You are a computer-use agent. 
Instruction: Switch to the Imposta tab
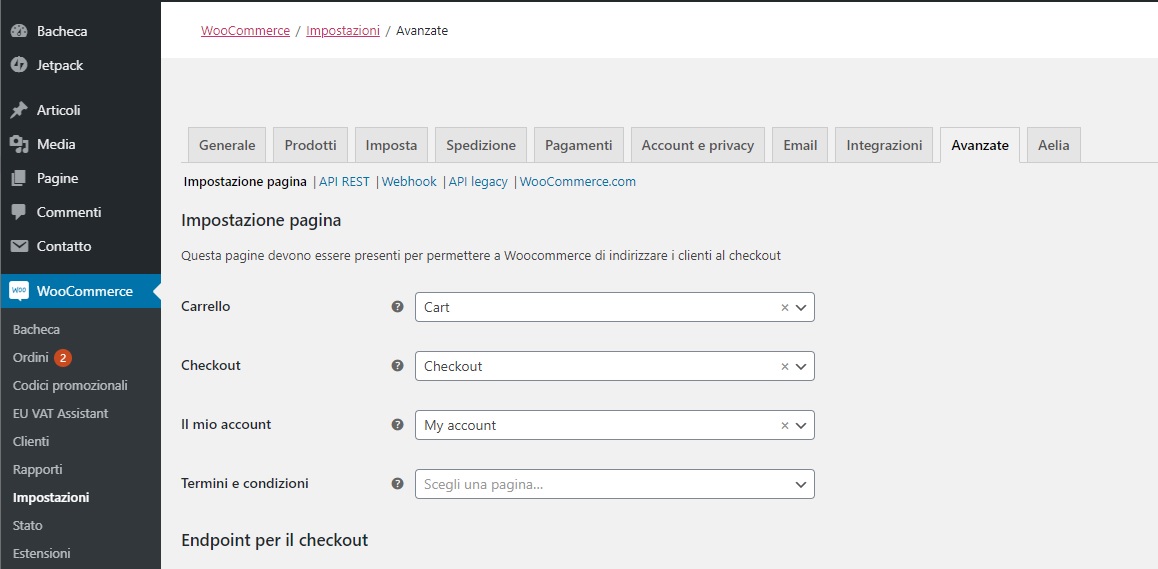[x=391, y=145]
